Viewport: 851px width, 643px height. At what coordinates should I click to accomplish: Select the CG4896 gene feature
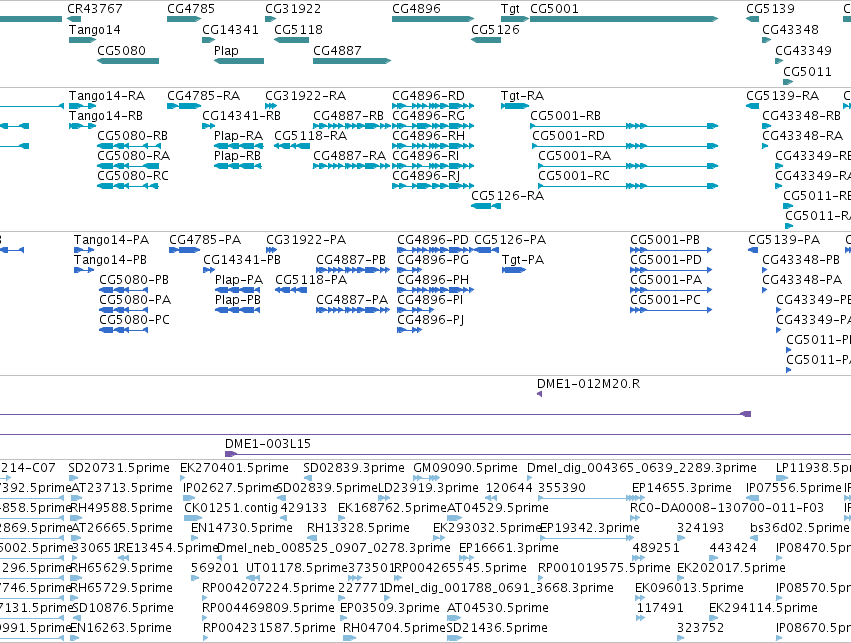tap(433, 19)
